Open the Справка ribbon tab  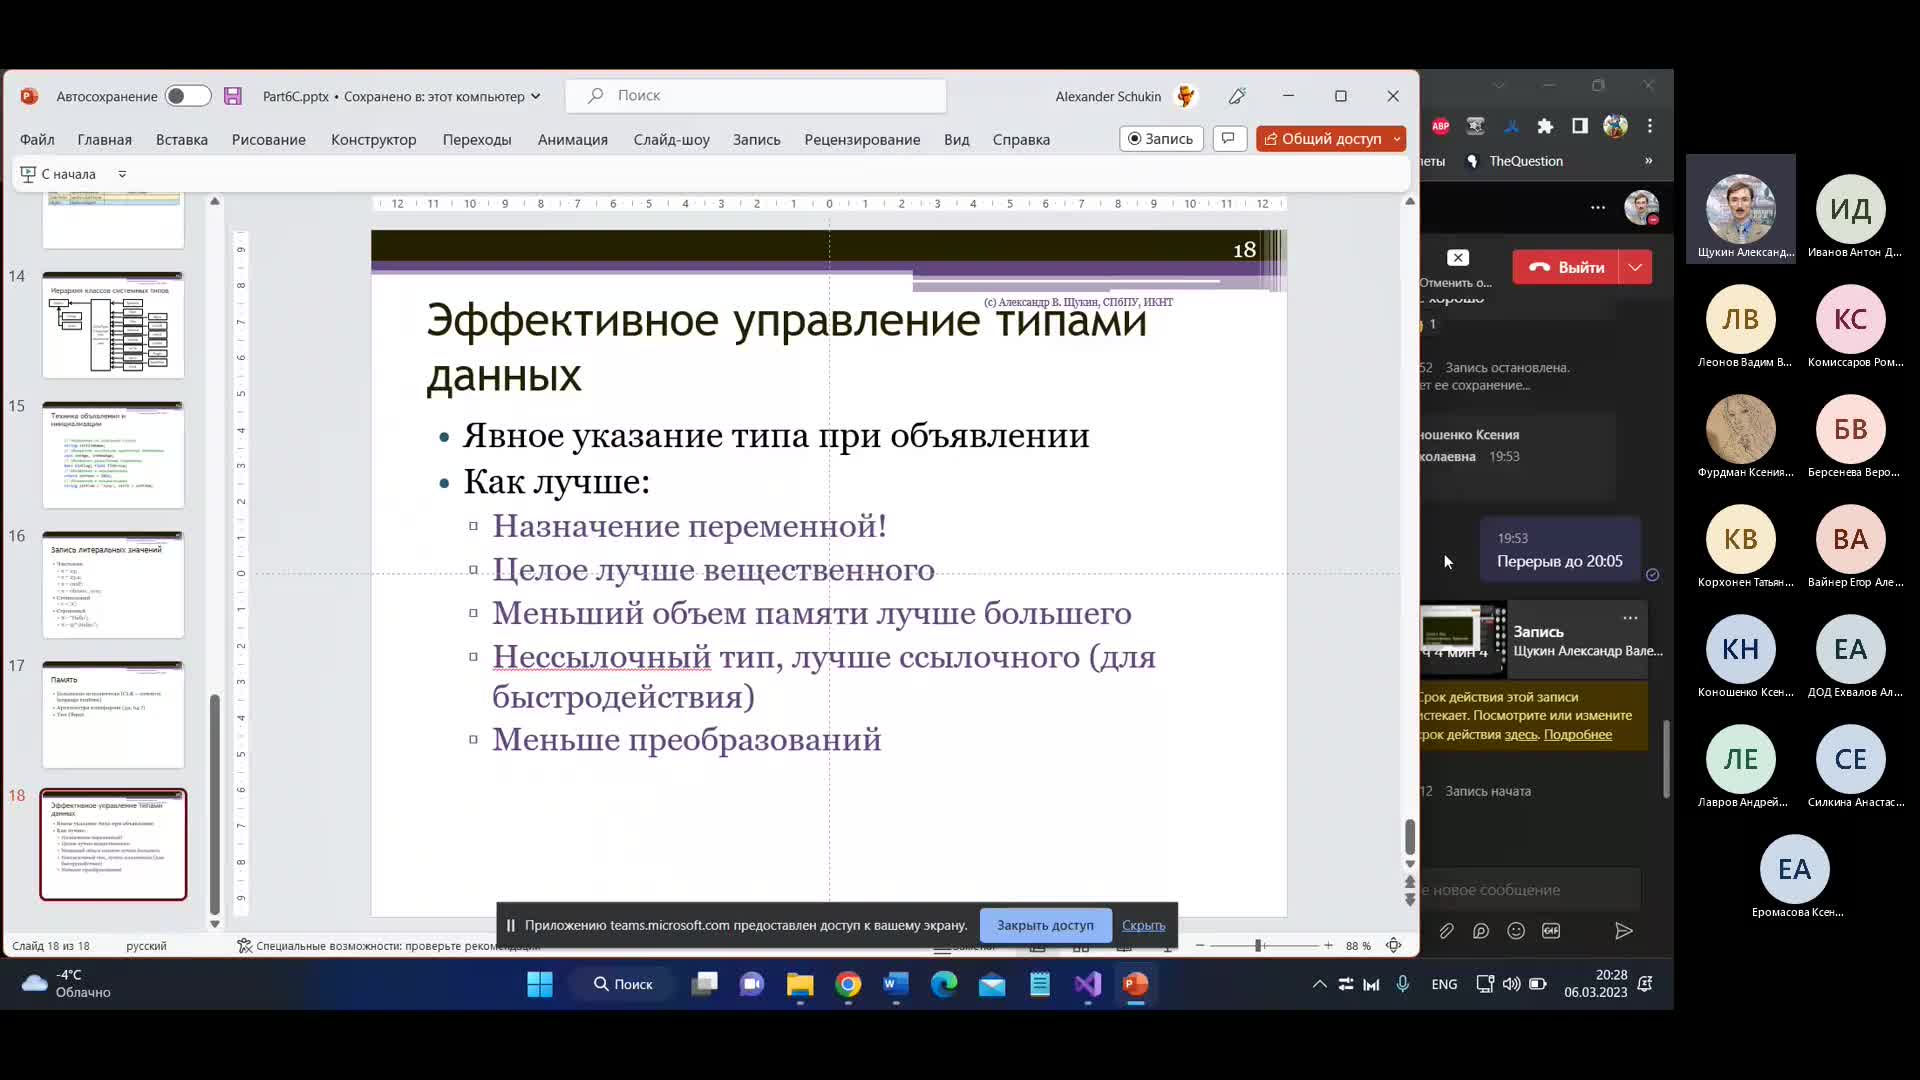point(1021,139)
